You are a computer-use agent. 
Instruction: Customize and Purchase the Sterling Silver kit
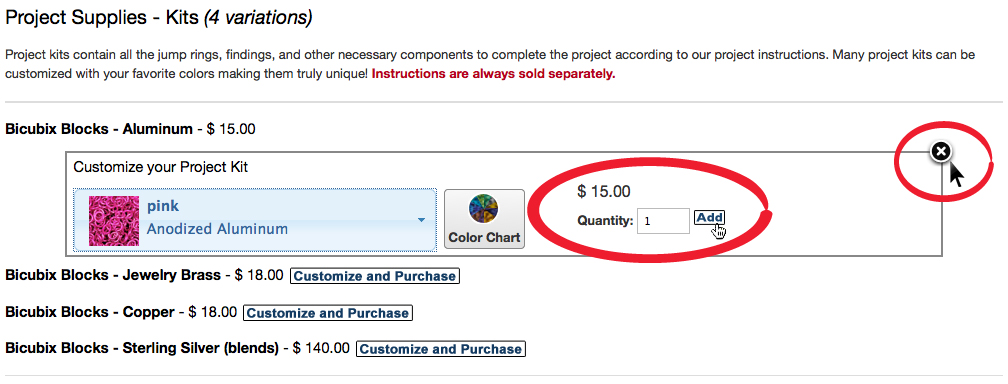[441, 349]
